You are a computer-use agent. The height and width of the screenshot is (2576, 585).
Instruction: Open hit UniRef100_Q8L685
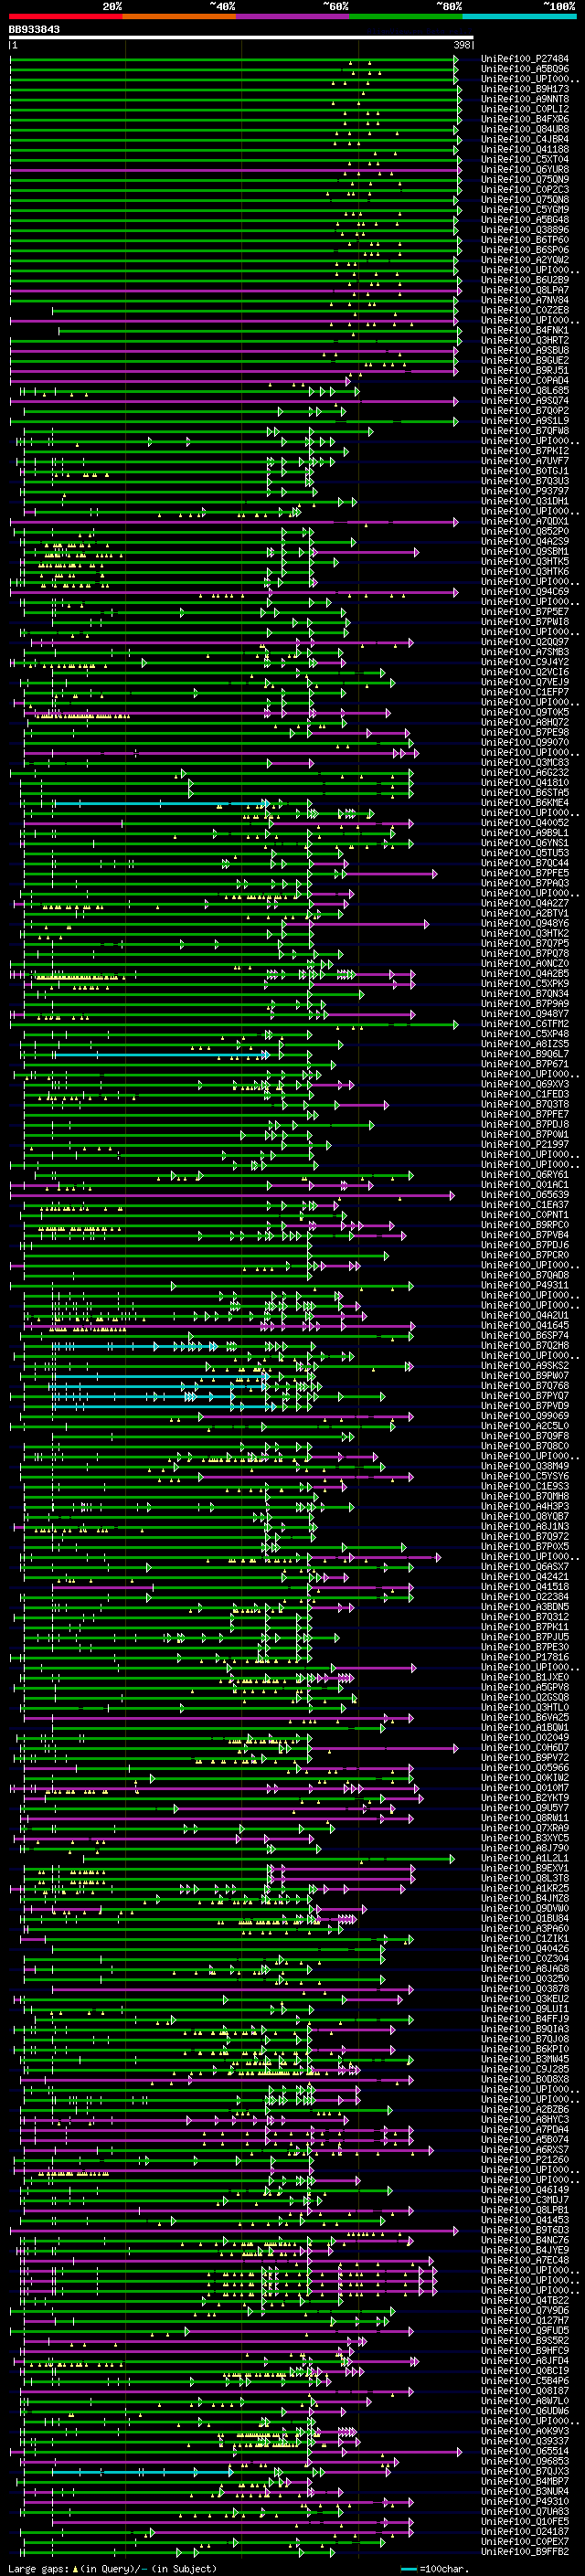(524, 390)
